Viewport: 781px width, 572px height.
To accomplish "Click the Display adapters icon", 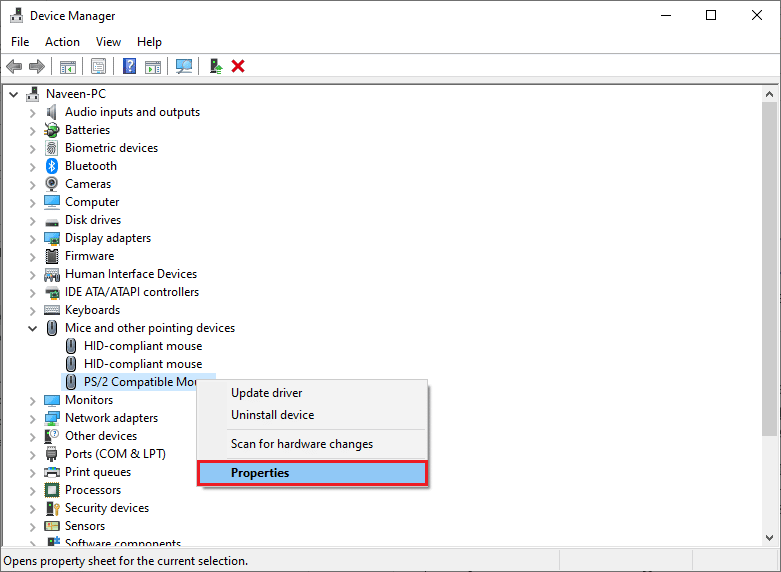I will pyautogui.click(x=52, y=238).
